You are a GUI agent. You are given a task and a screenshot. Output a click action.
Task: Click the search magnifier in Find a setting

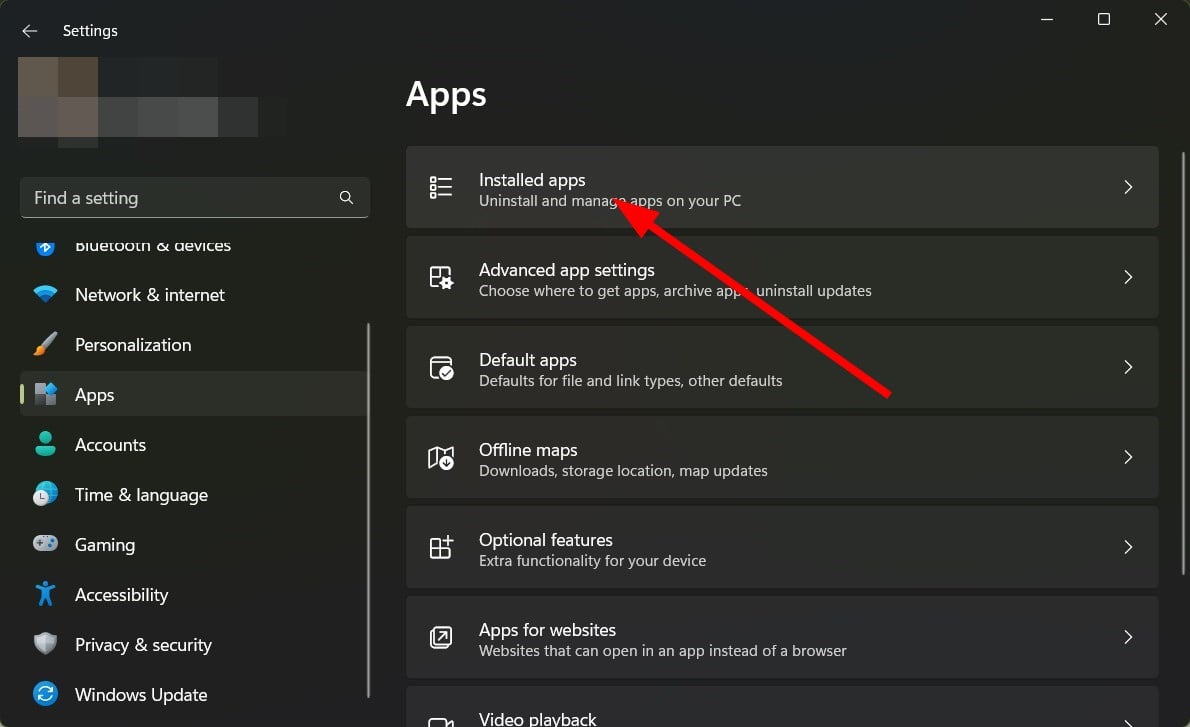click(345, 198)
